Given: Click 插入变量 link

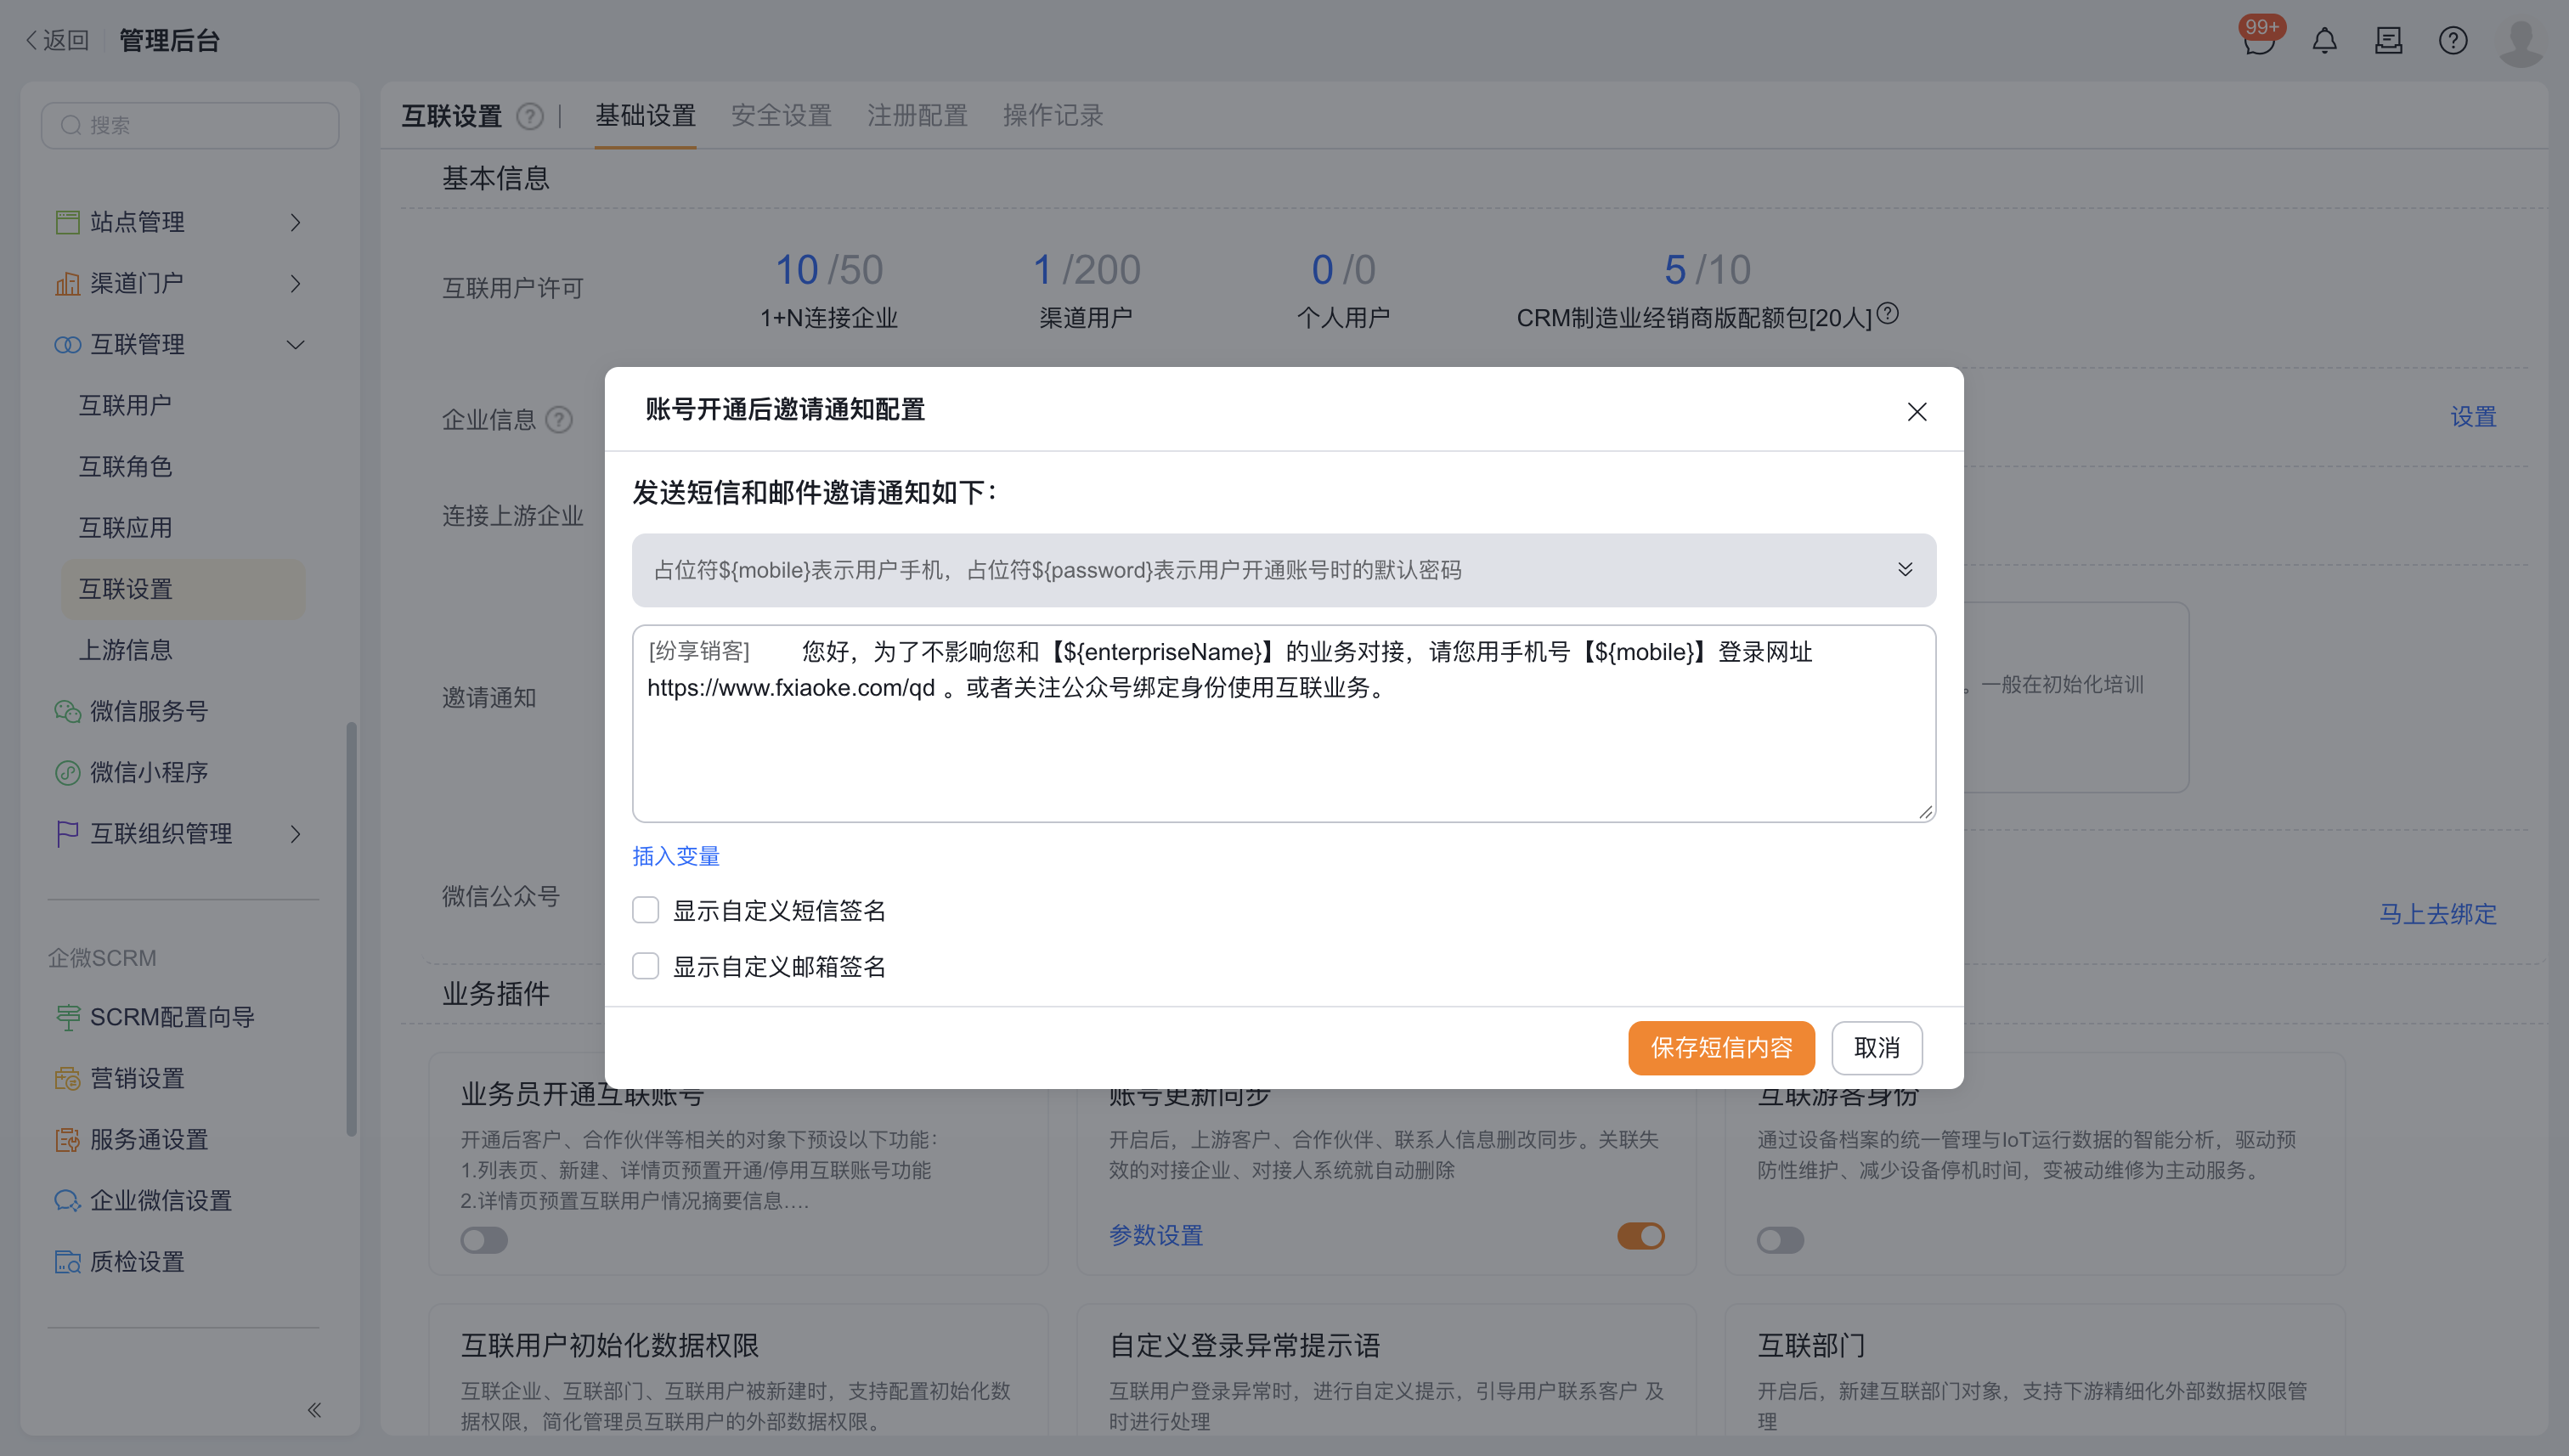Looking at the screenshot, I should point(676,856).
